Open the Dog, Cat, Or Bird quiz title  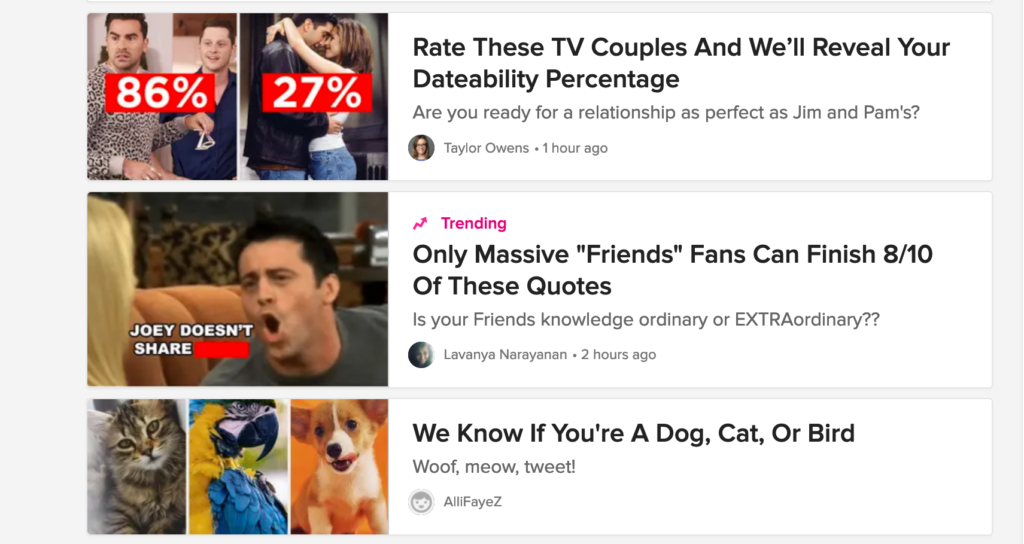633,433
